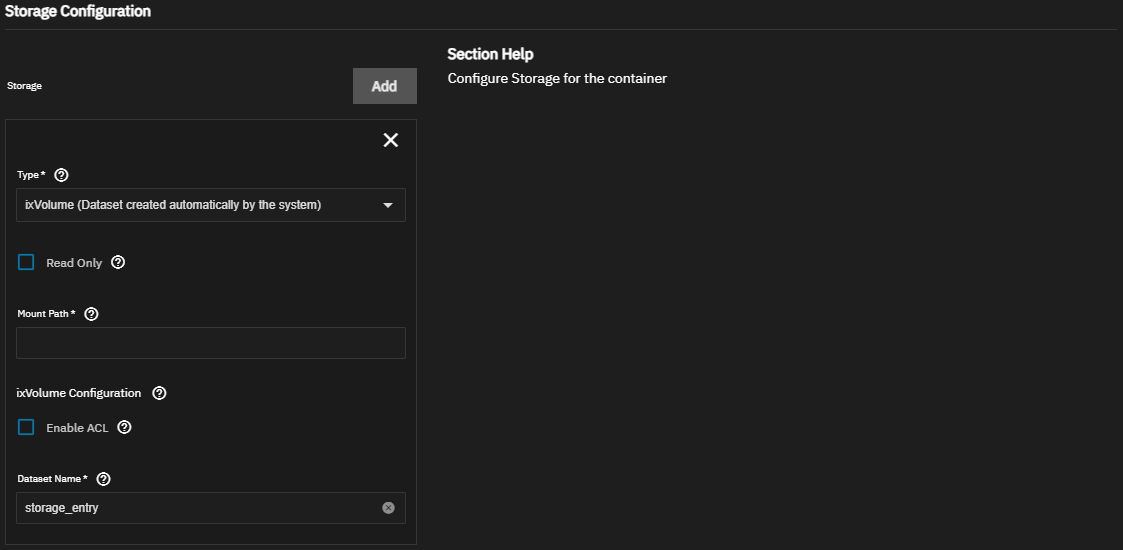
Task: Click the Add storage button
Action: 384,86
